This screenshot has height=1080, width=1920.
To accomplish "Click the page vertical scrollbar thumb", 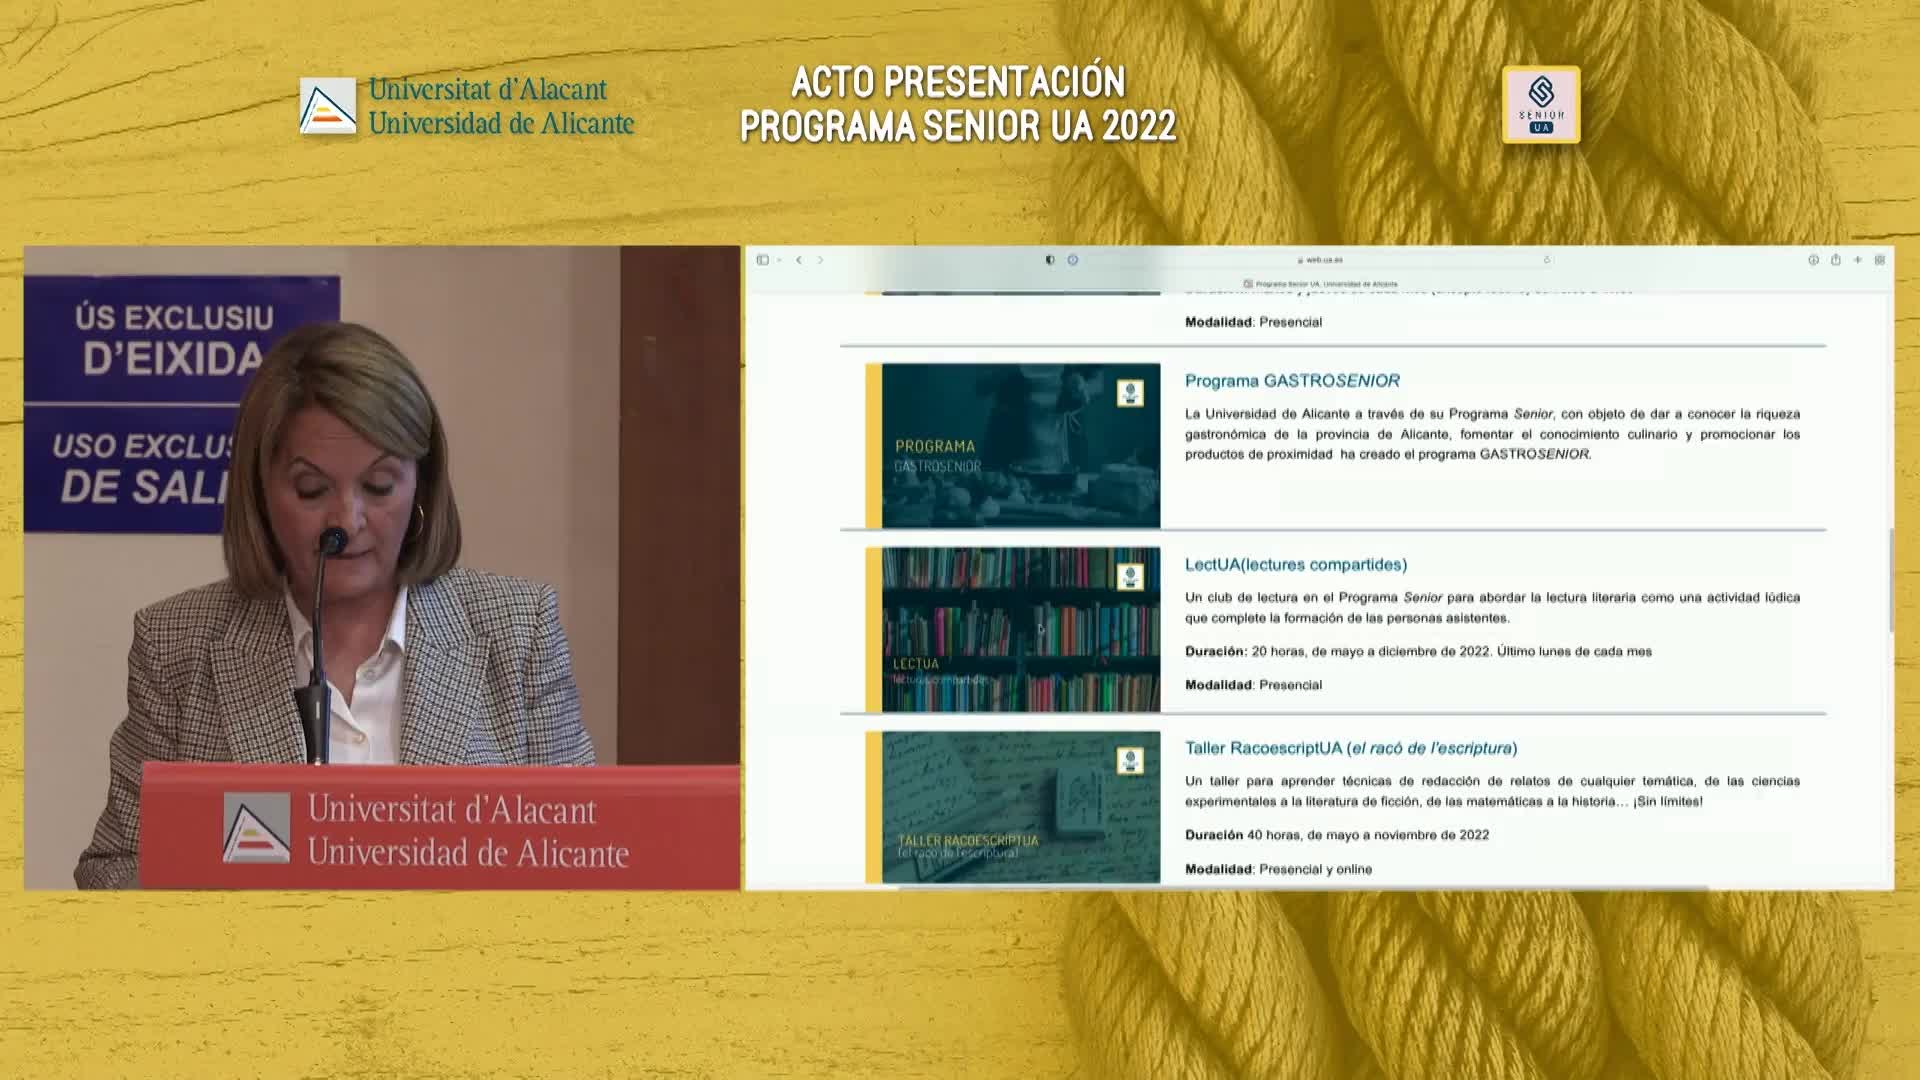I will (1890, 580).
